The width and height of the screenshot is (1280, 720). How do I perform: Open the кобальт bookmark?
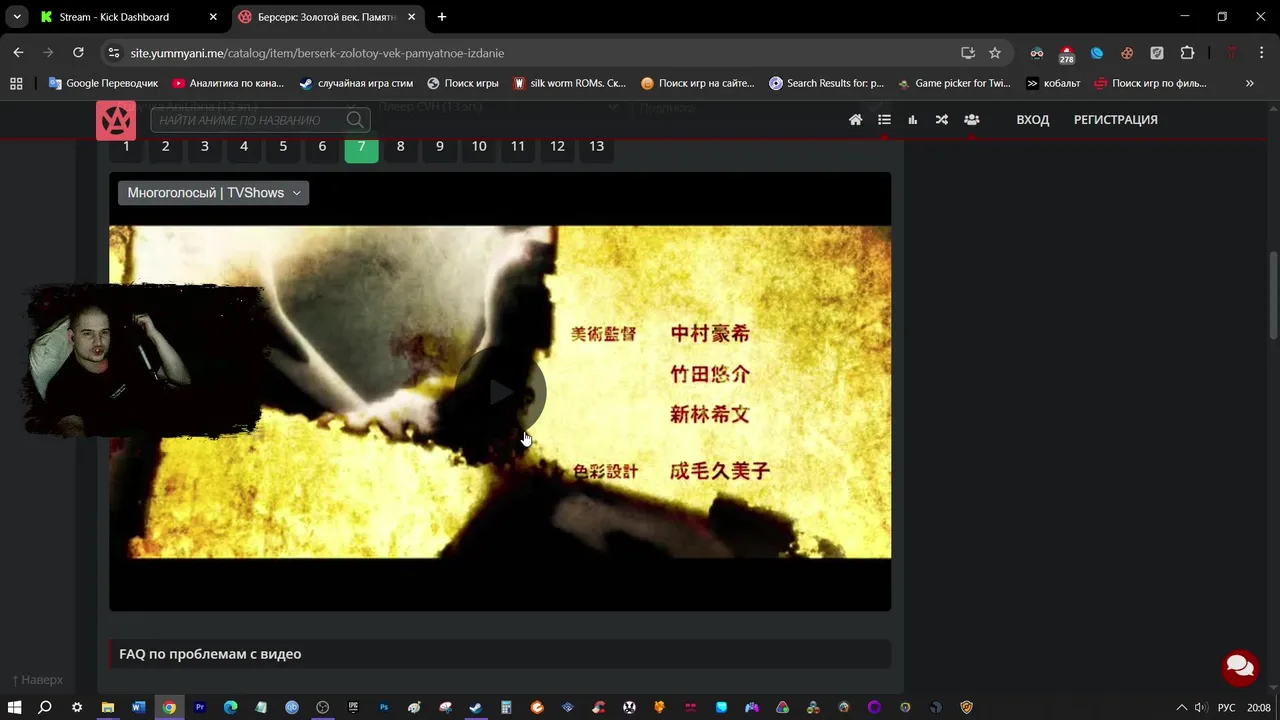1054,83
